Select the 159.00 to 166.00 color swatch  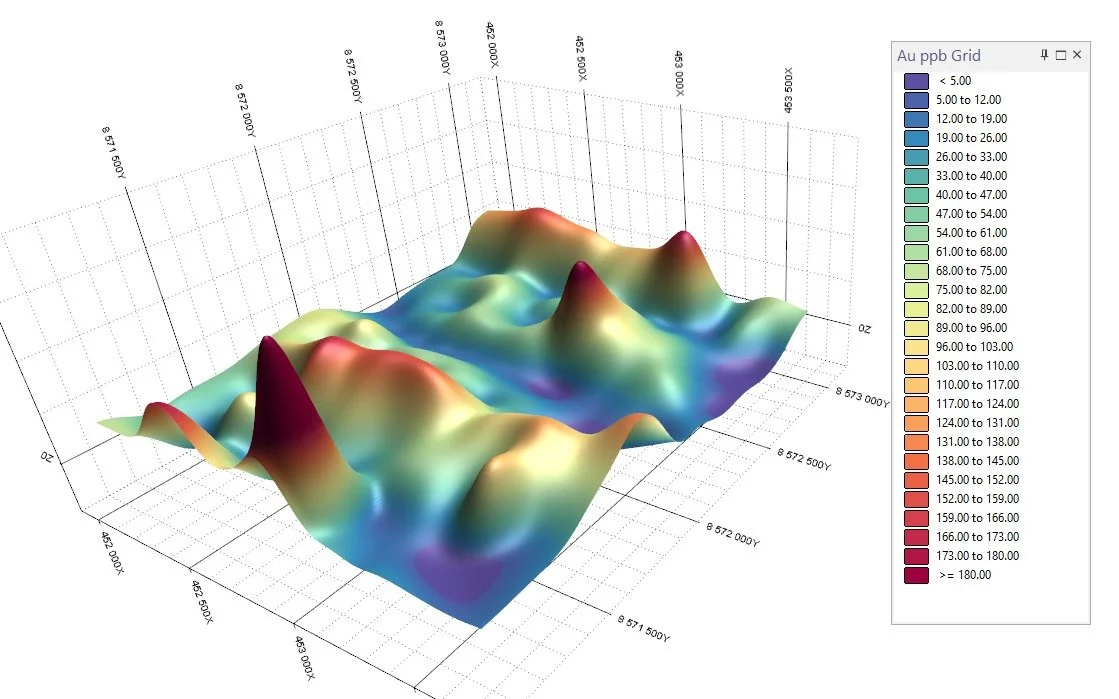coord(916,518)
